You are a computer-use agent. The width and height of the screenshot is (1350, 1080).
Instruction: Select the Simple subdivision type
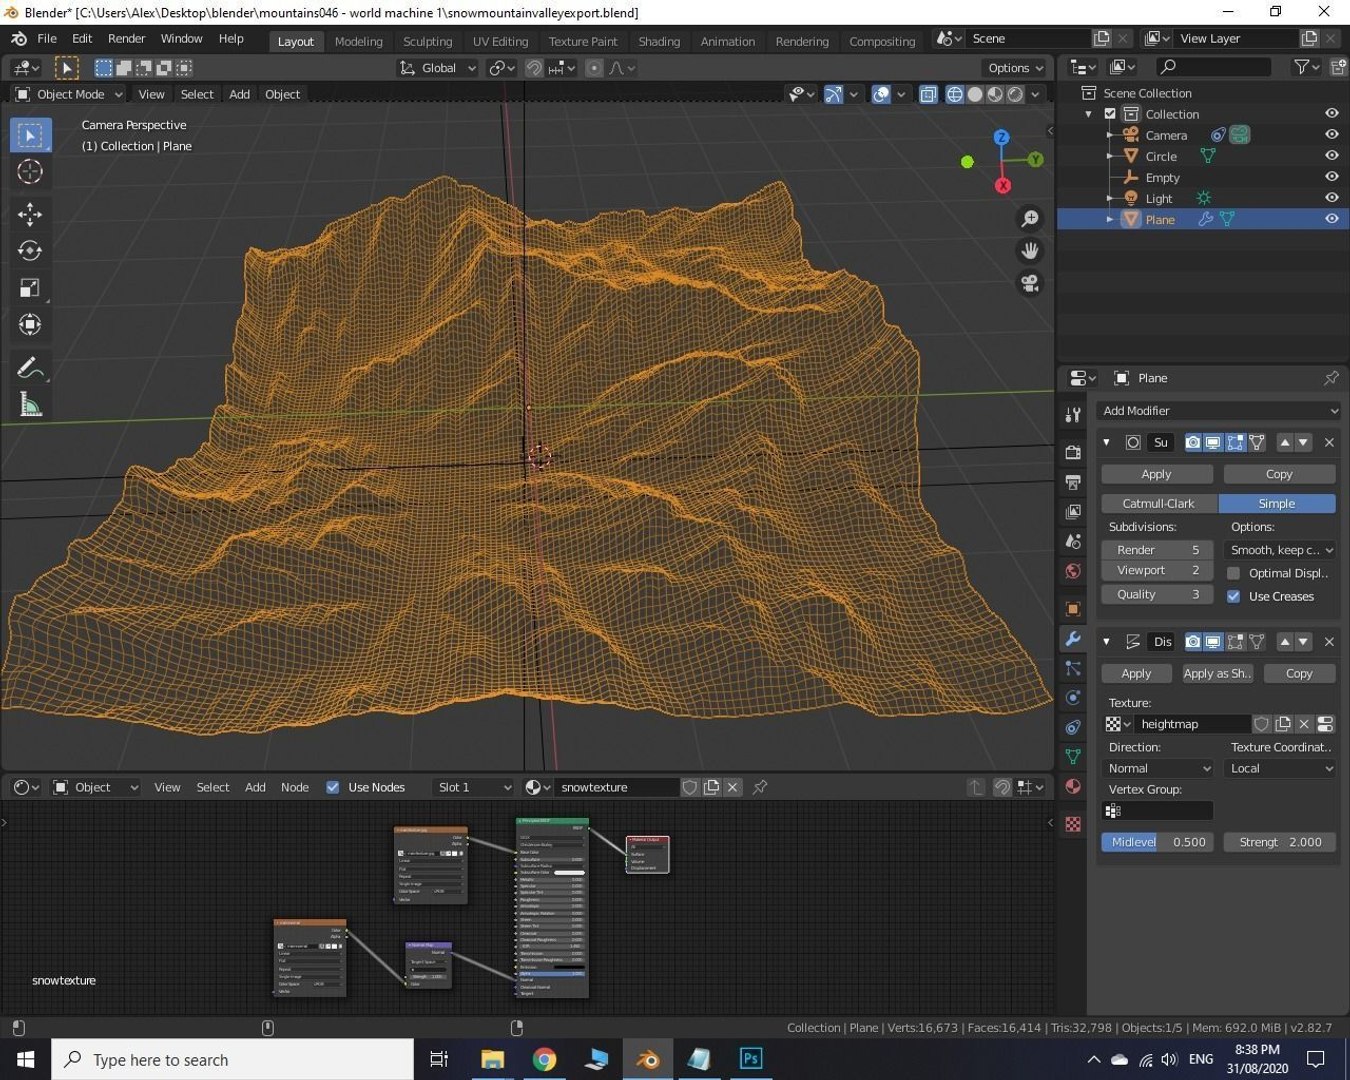[x=1277, y=503]
